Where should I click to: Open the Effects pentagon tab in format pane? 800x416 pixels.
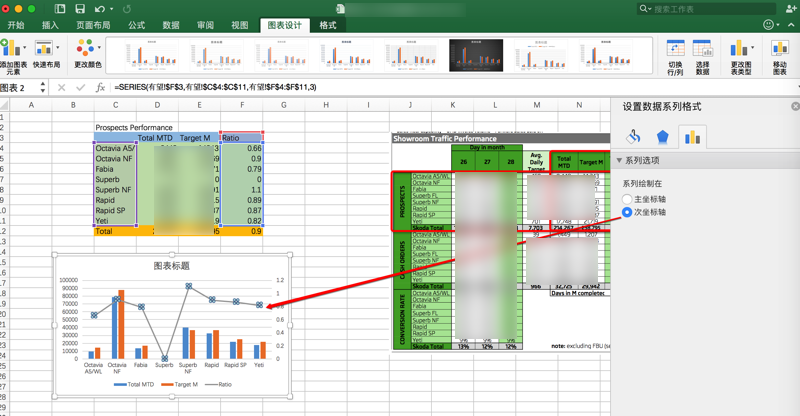[x=662, y=136]
